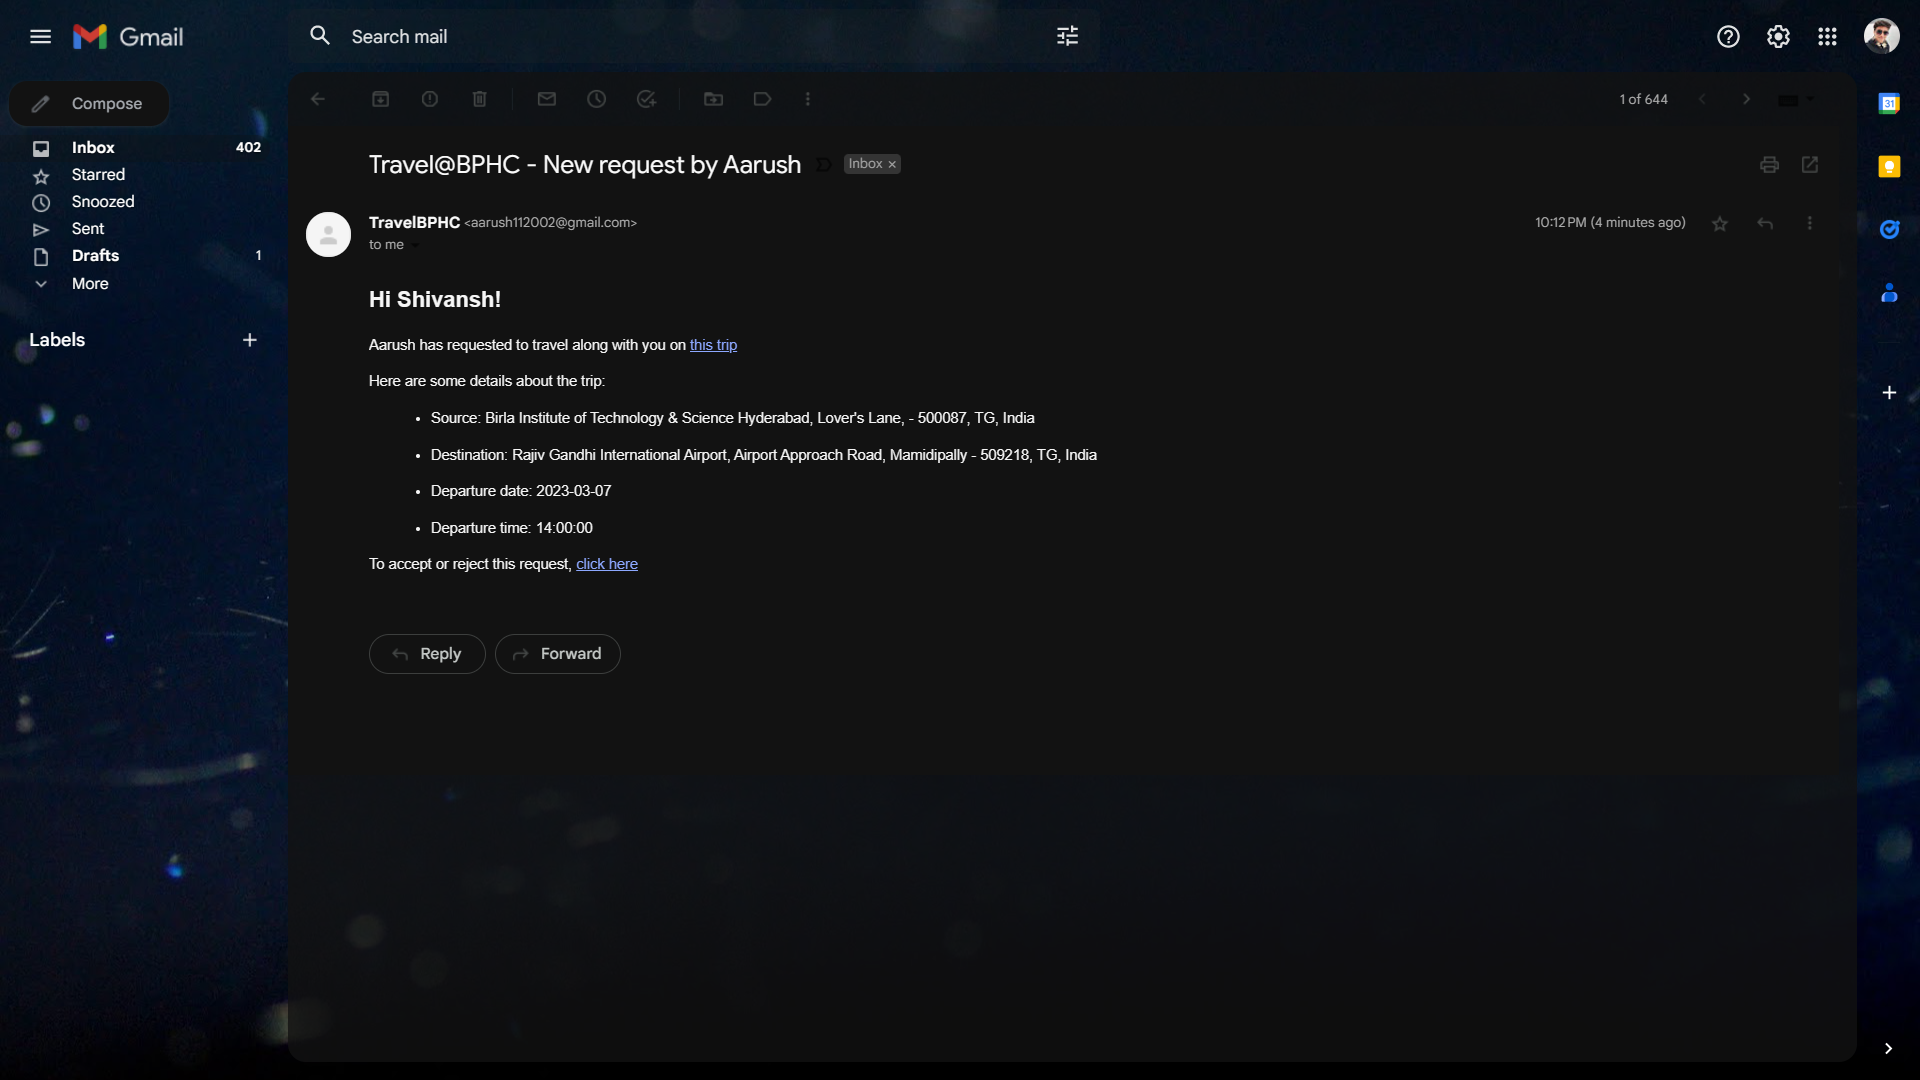Star the TravelBPHC message
1920x1080 pixels.
pos(1719,224)
